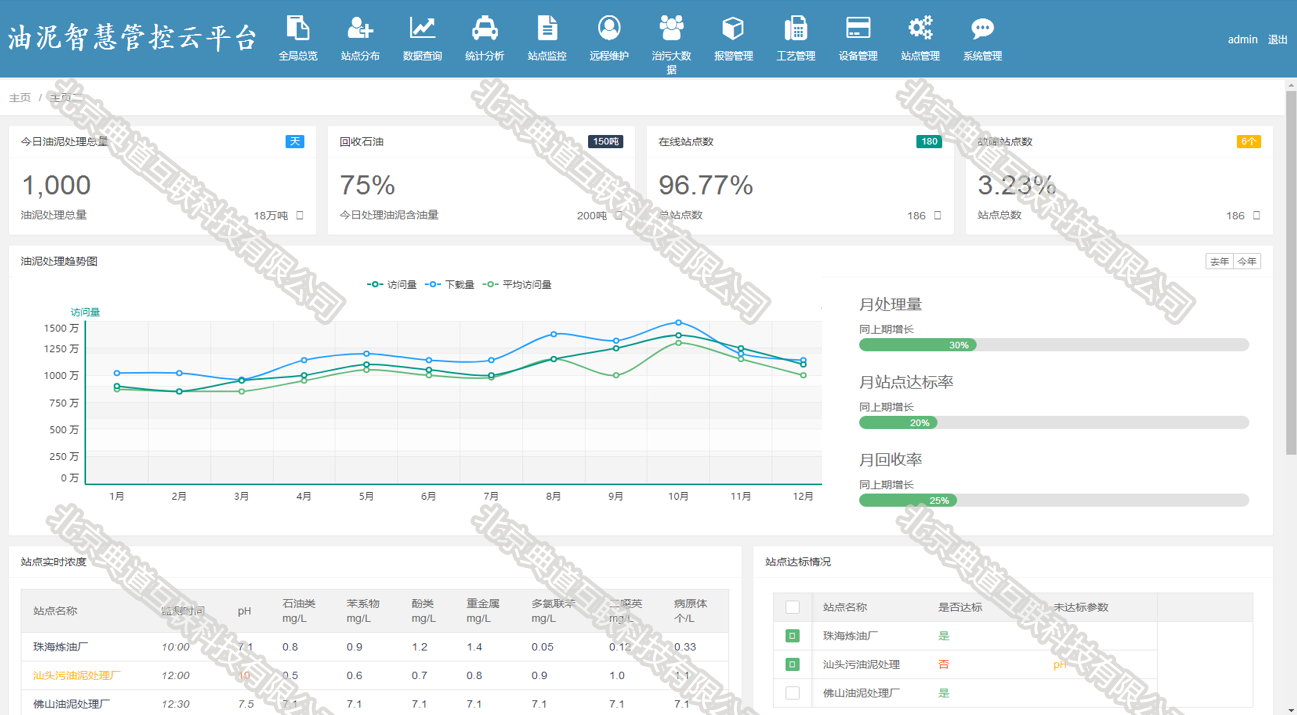Click the 否 status for 汕头污油泥处理

click(x=944, y=664)
